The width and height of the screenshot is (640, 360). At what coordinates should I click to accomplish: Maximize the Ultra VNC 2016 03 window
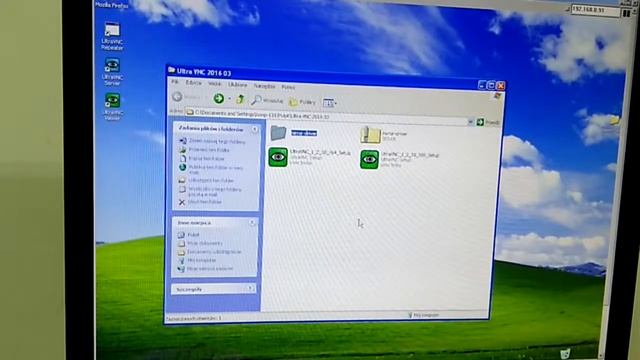click(x=491, y=85)
